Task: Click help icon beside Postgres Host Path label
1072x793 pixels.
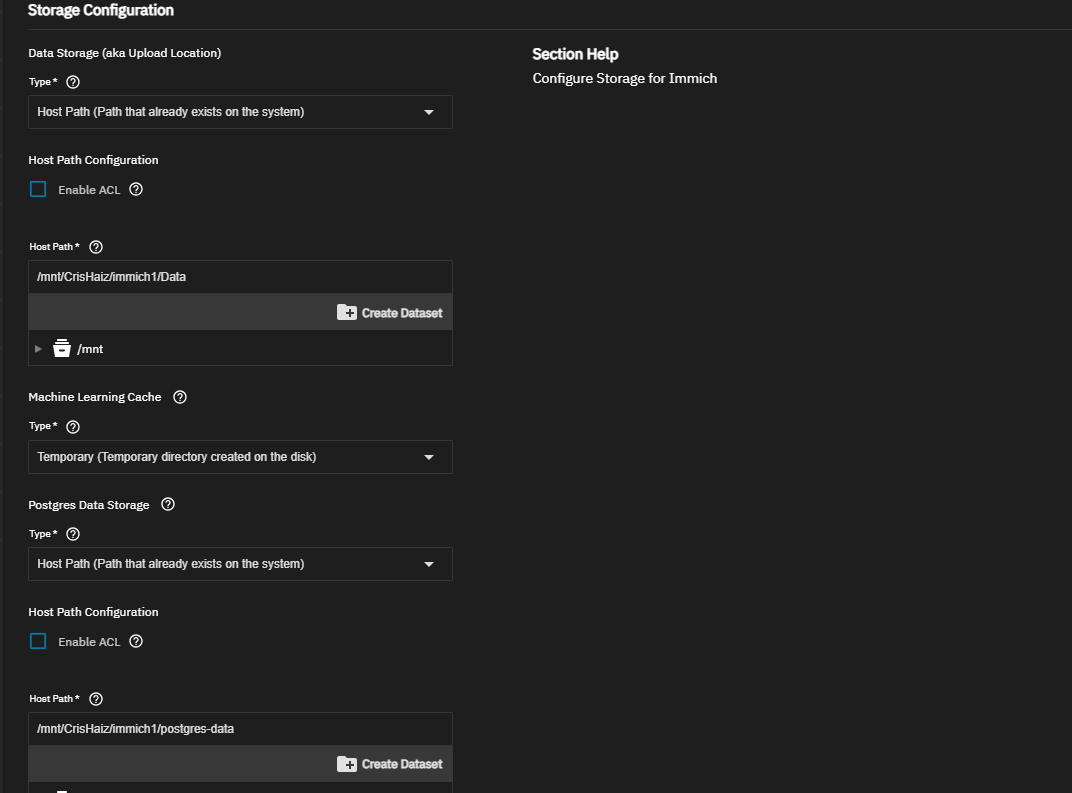Action: coord(96,699)
